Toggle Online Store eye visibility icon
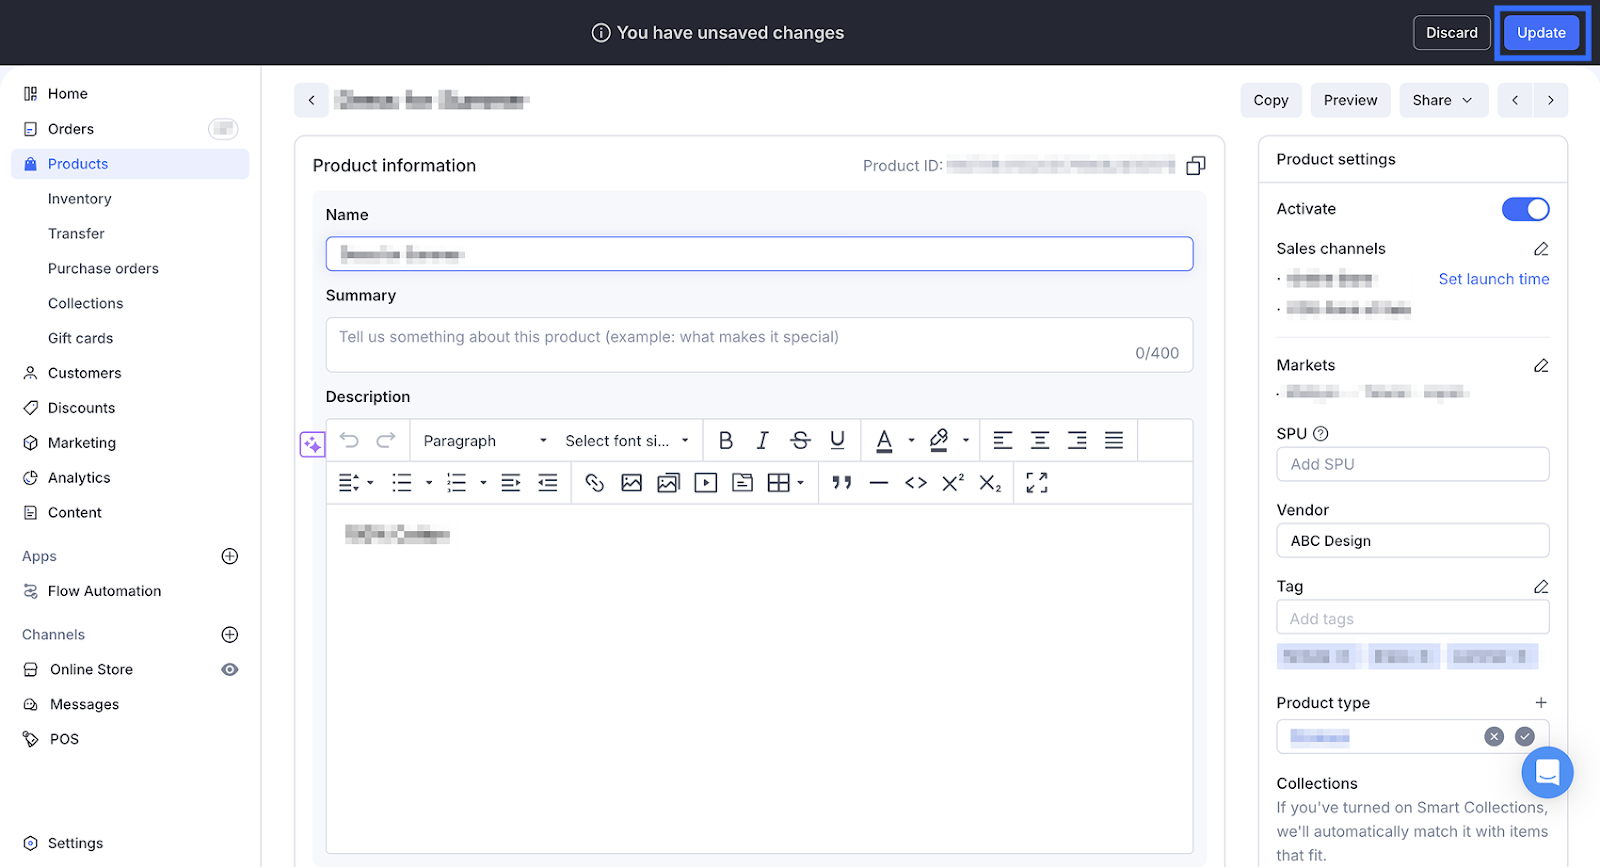 (x=230, y=670)
